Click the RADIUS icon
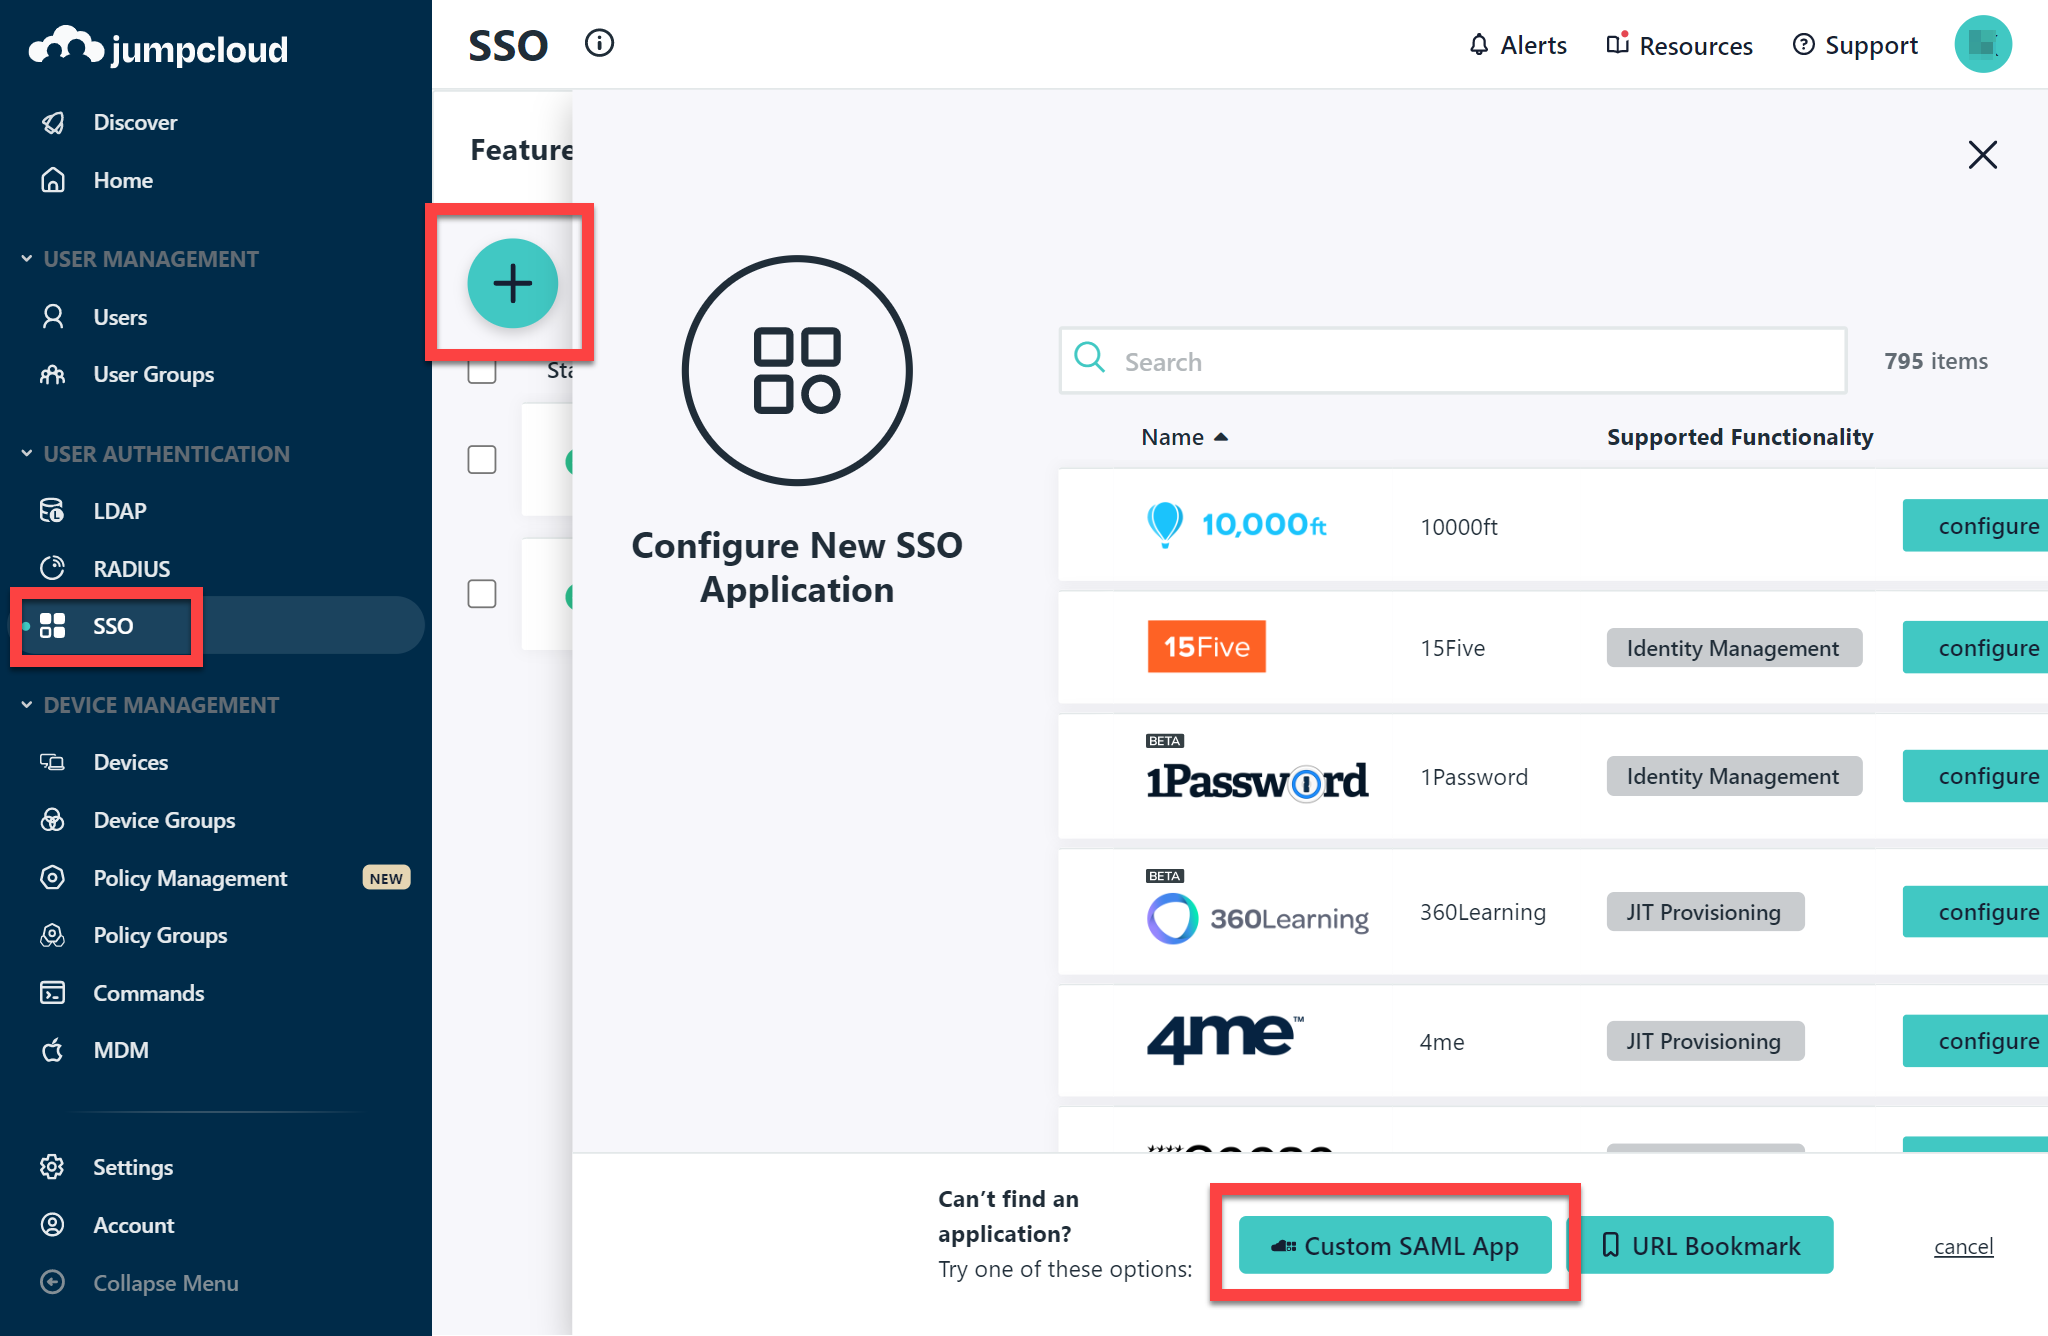The image size is (2048, 1336). click(x=53, y=568)
